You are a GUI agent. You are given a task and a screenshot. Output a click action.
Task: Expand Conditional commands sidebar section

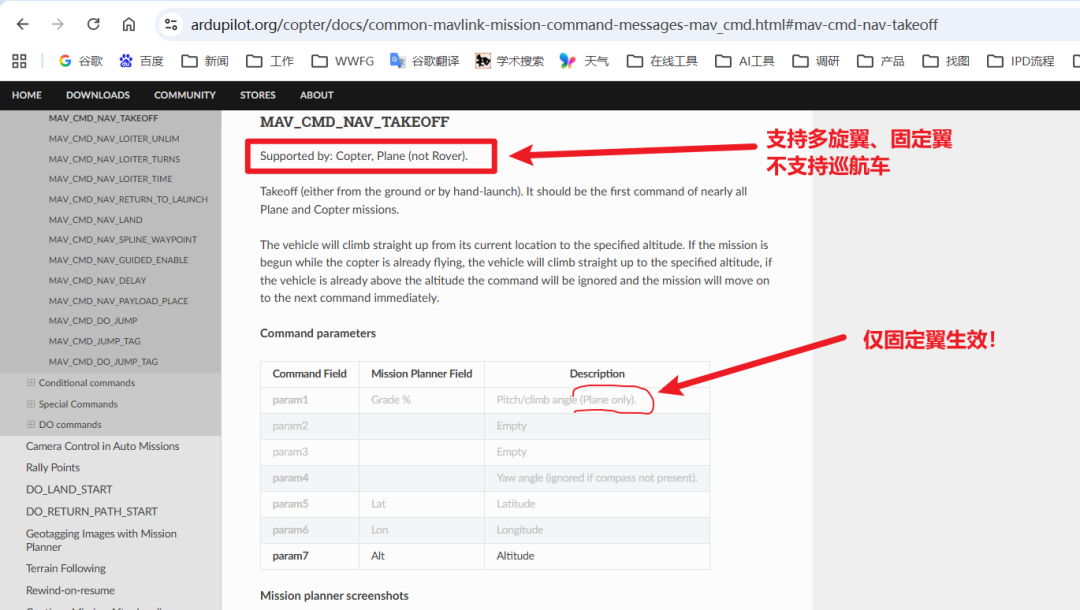pos(30,382)
